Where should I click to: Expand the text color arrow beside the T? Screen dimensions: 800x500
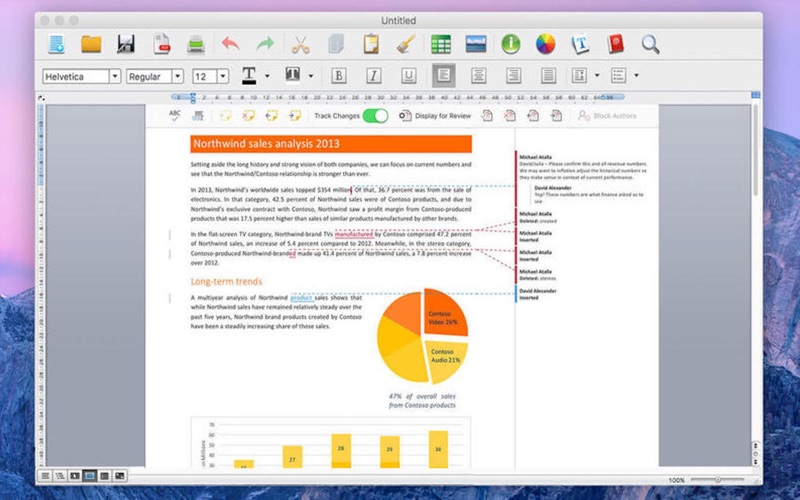[x=267, y=77]
